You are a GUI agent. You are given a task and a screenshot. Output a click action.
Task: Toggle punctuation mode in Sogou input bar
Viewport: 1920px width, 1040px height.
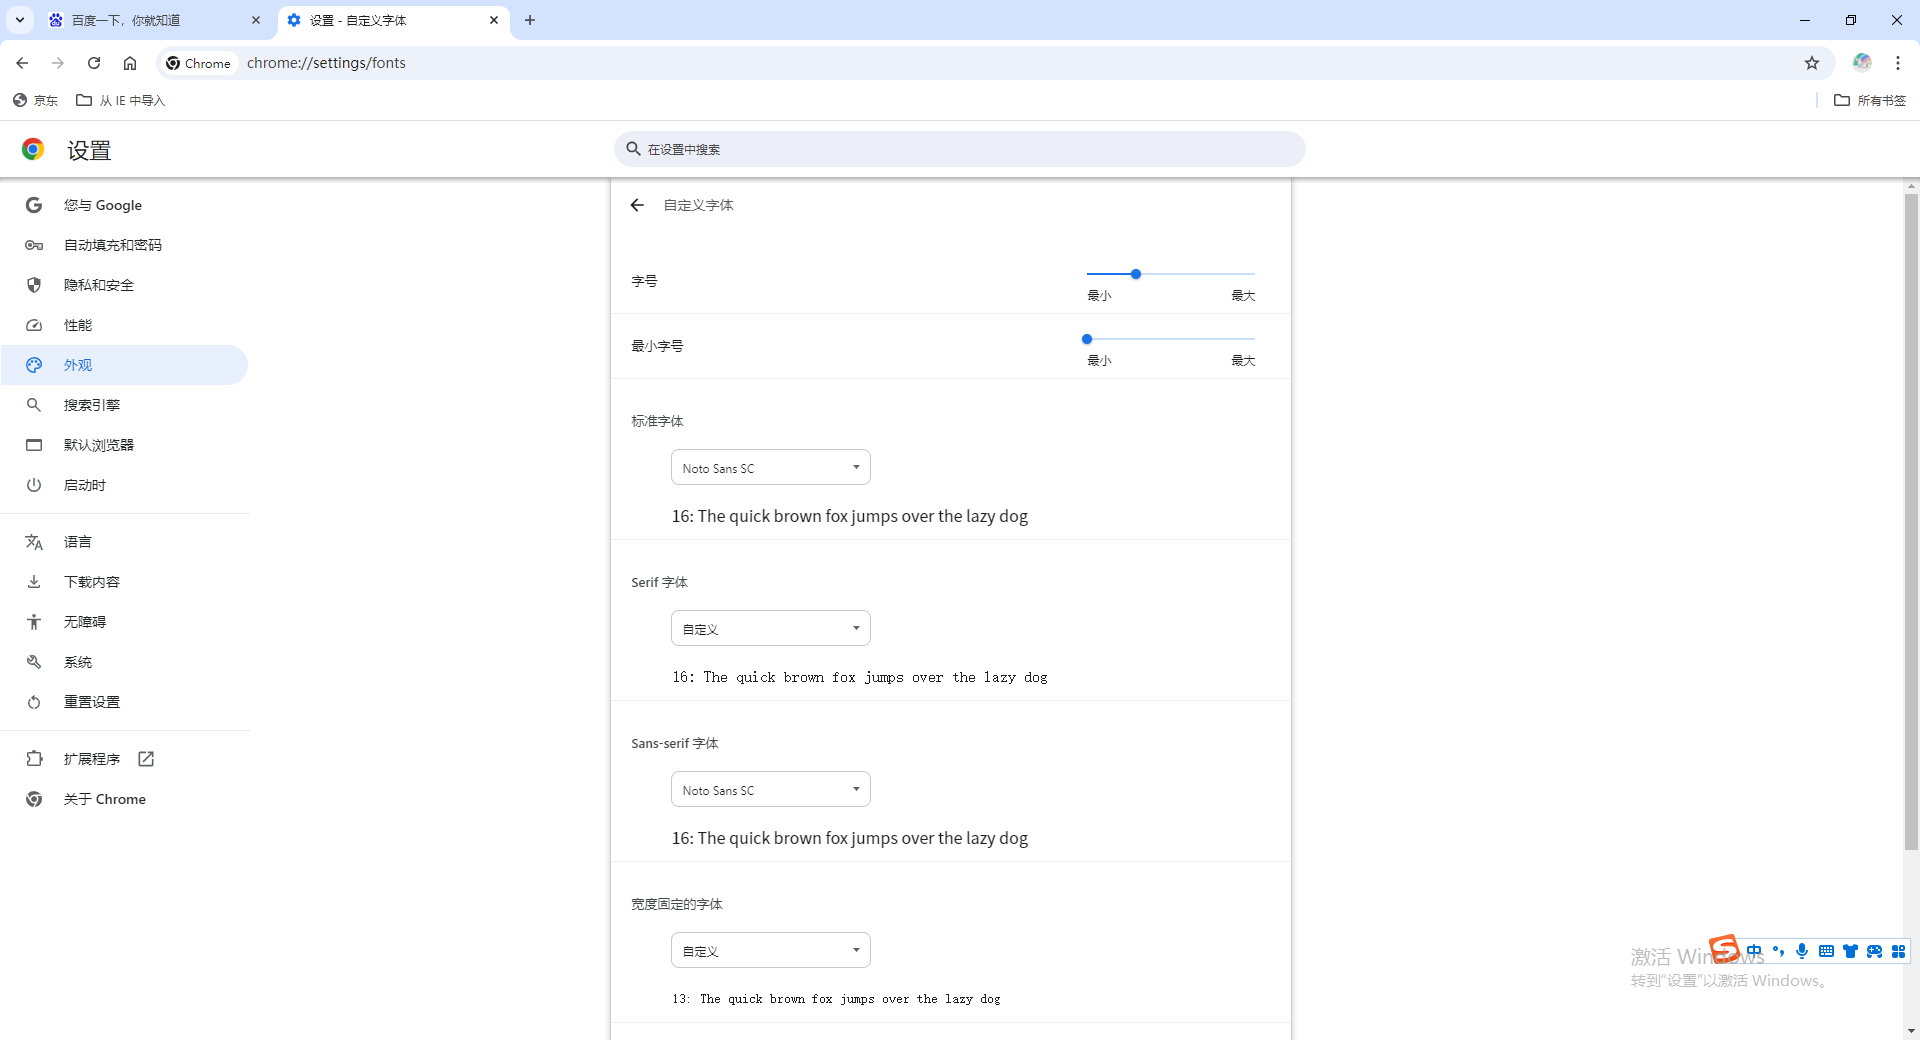[1778, 951]
